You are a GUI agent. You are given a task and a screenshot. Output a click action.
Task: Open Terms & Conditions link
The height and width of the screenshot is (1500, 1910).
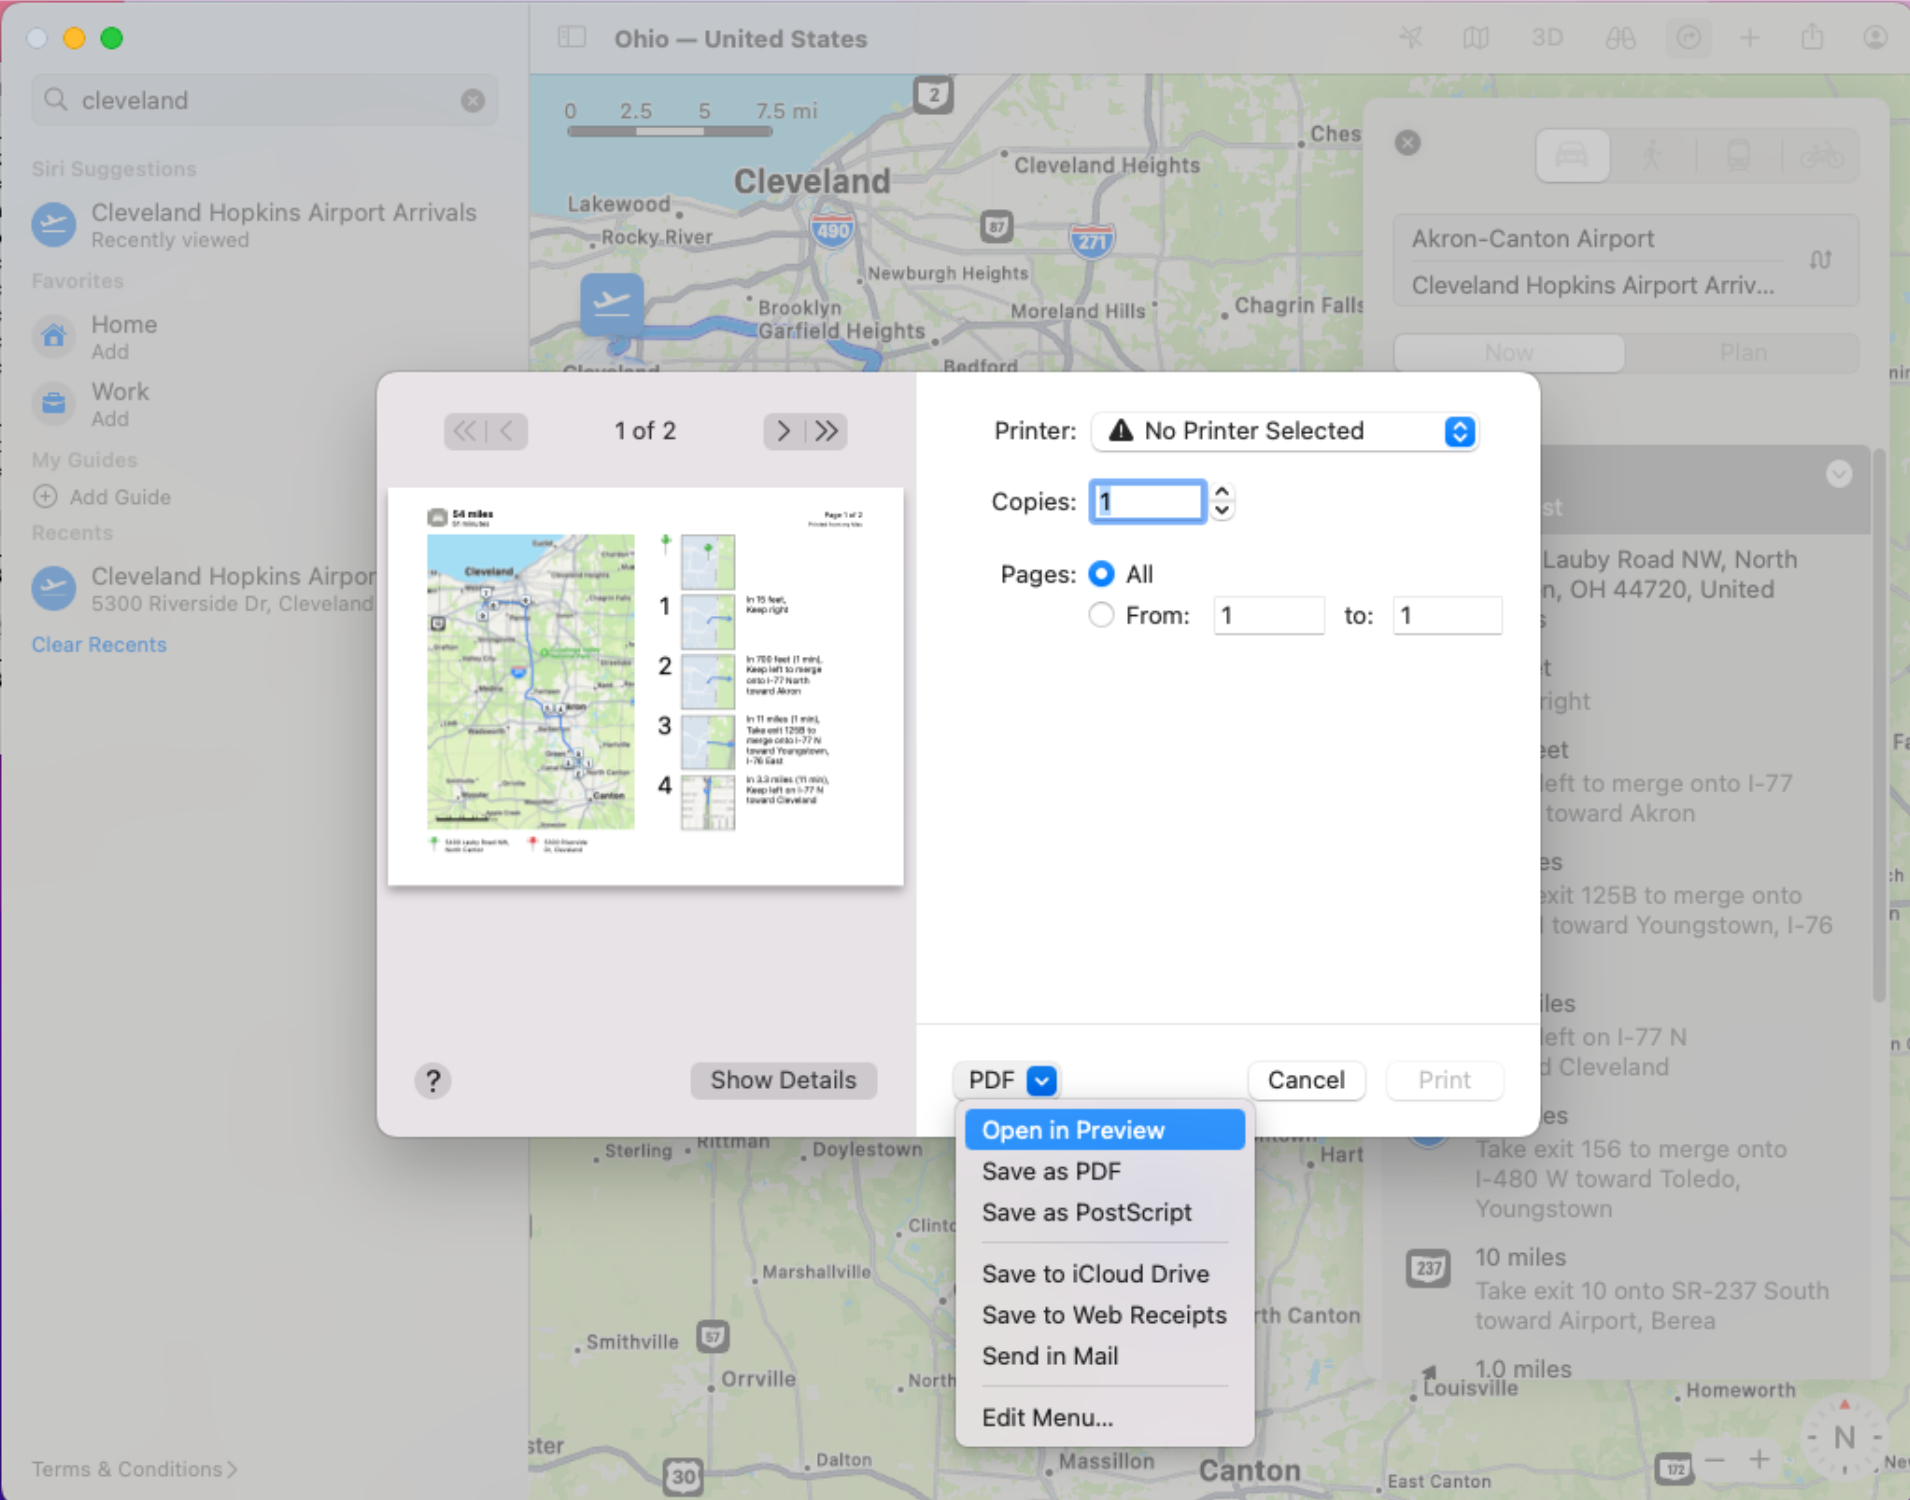[134, 1469]
